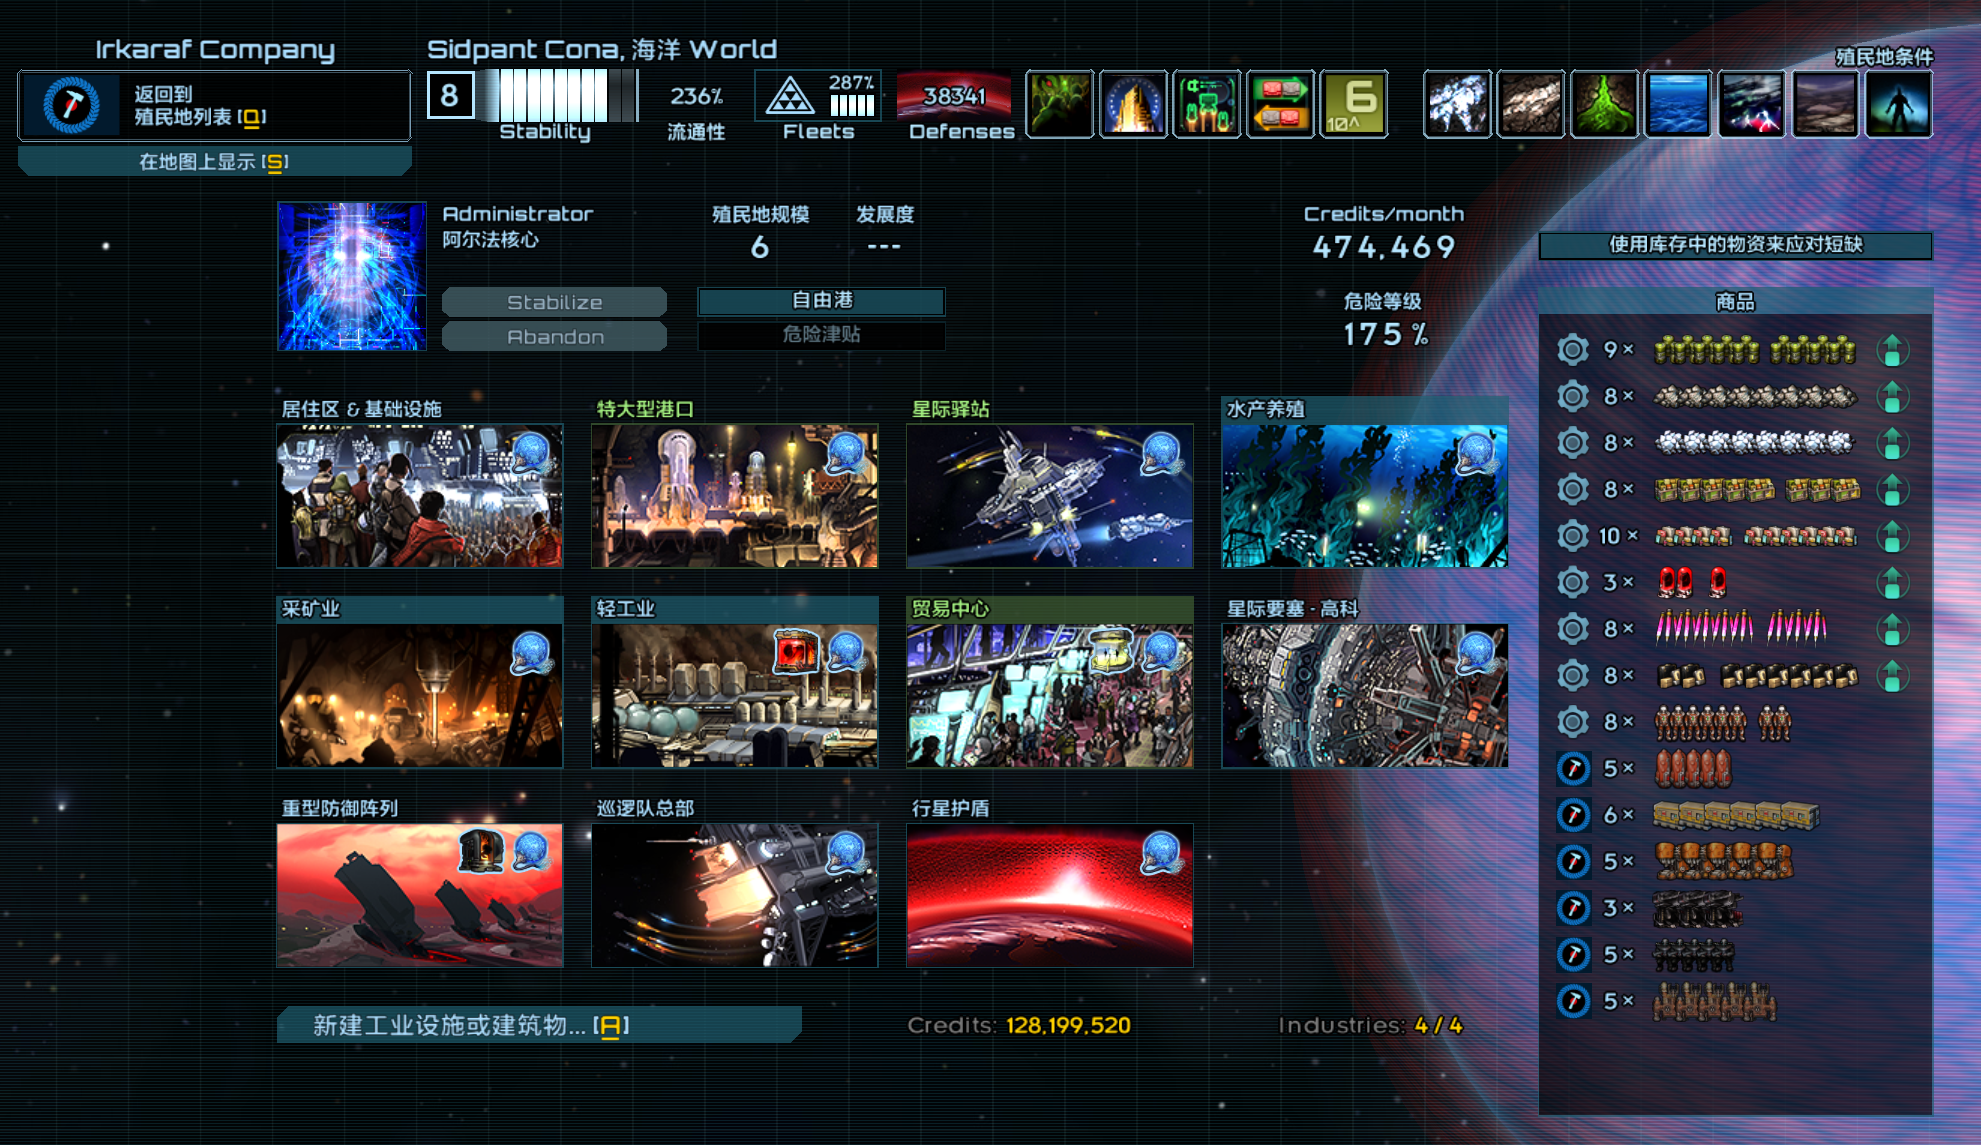Open the 贸易中心 trade center building
This screenshot has height=1145, width=1981.
1049,695
